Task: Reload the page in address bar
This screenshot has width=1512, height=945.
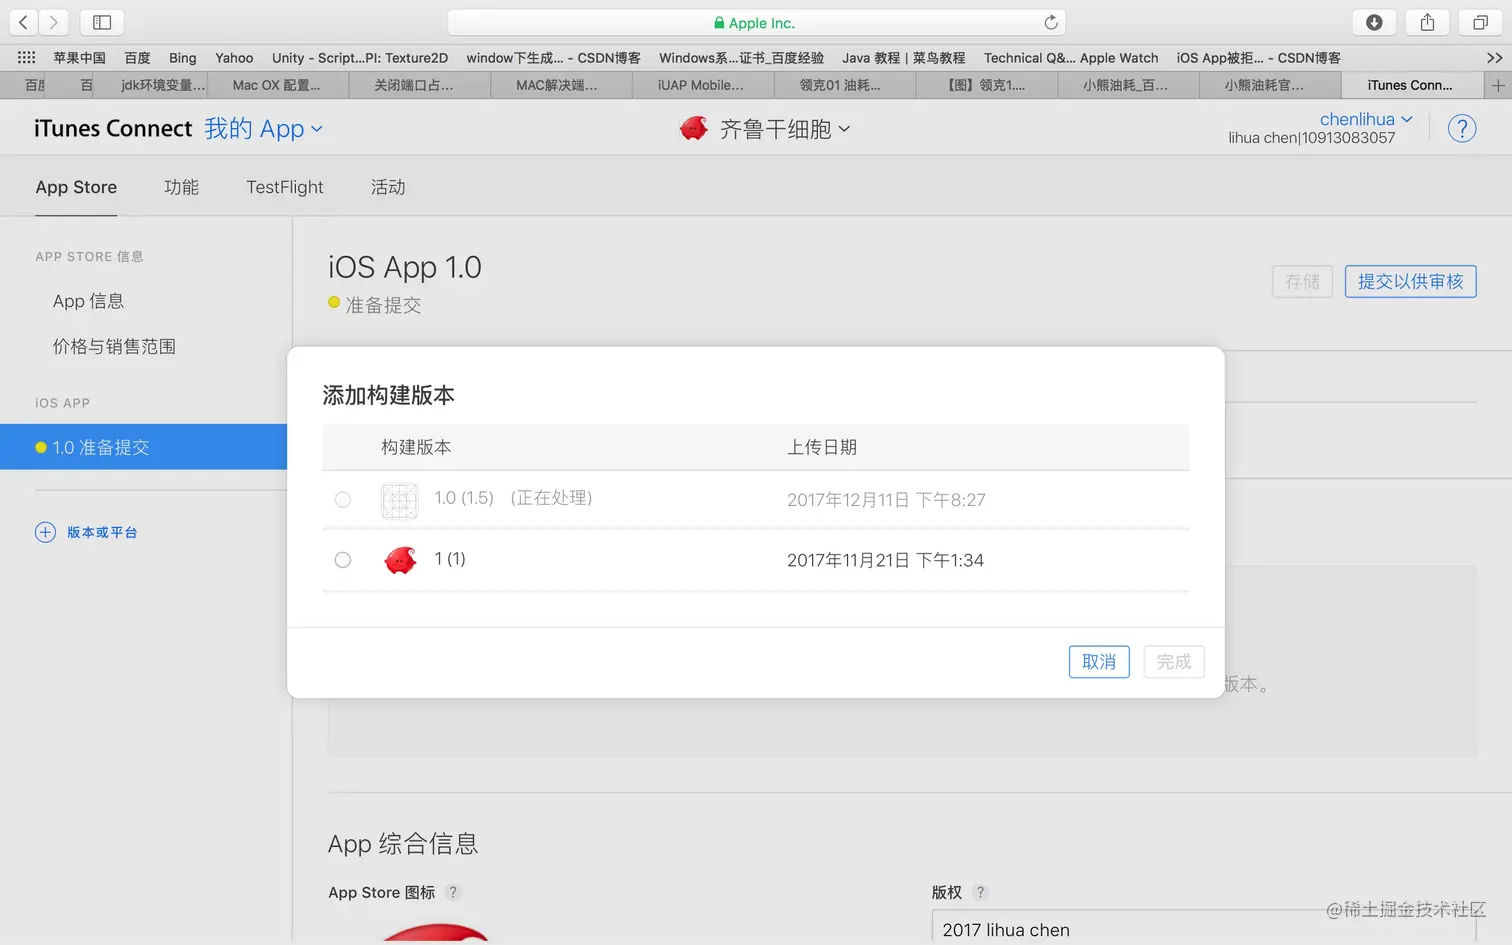Action: [x=1051, y=22]
